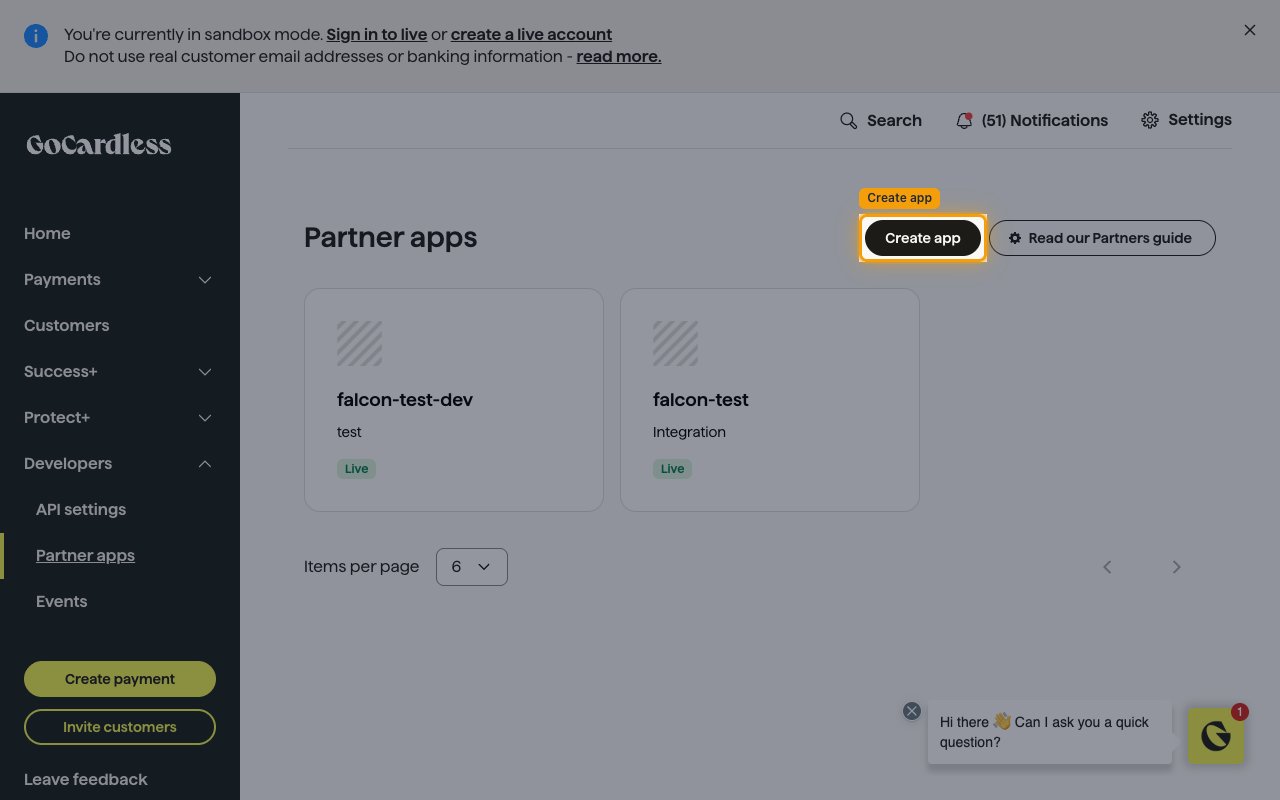Go to Home in the sidebar
Screen dimensions: 1280x800
47,233
